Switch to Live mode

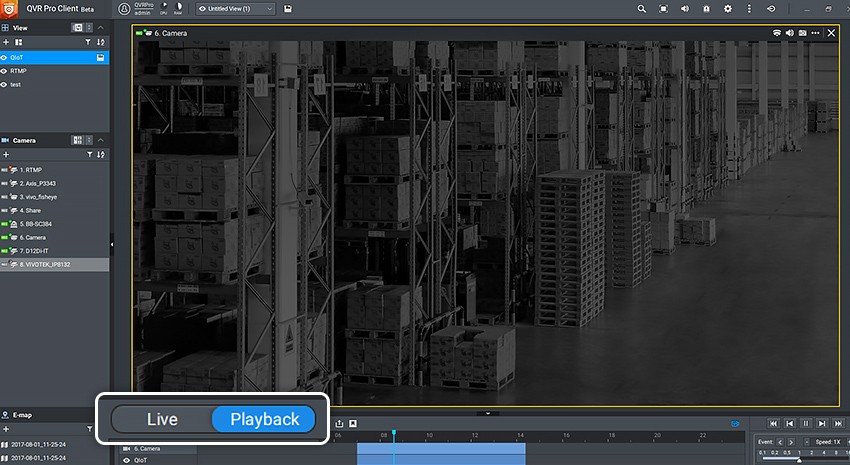[x=162, y=420]
